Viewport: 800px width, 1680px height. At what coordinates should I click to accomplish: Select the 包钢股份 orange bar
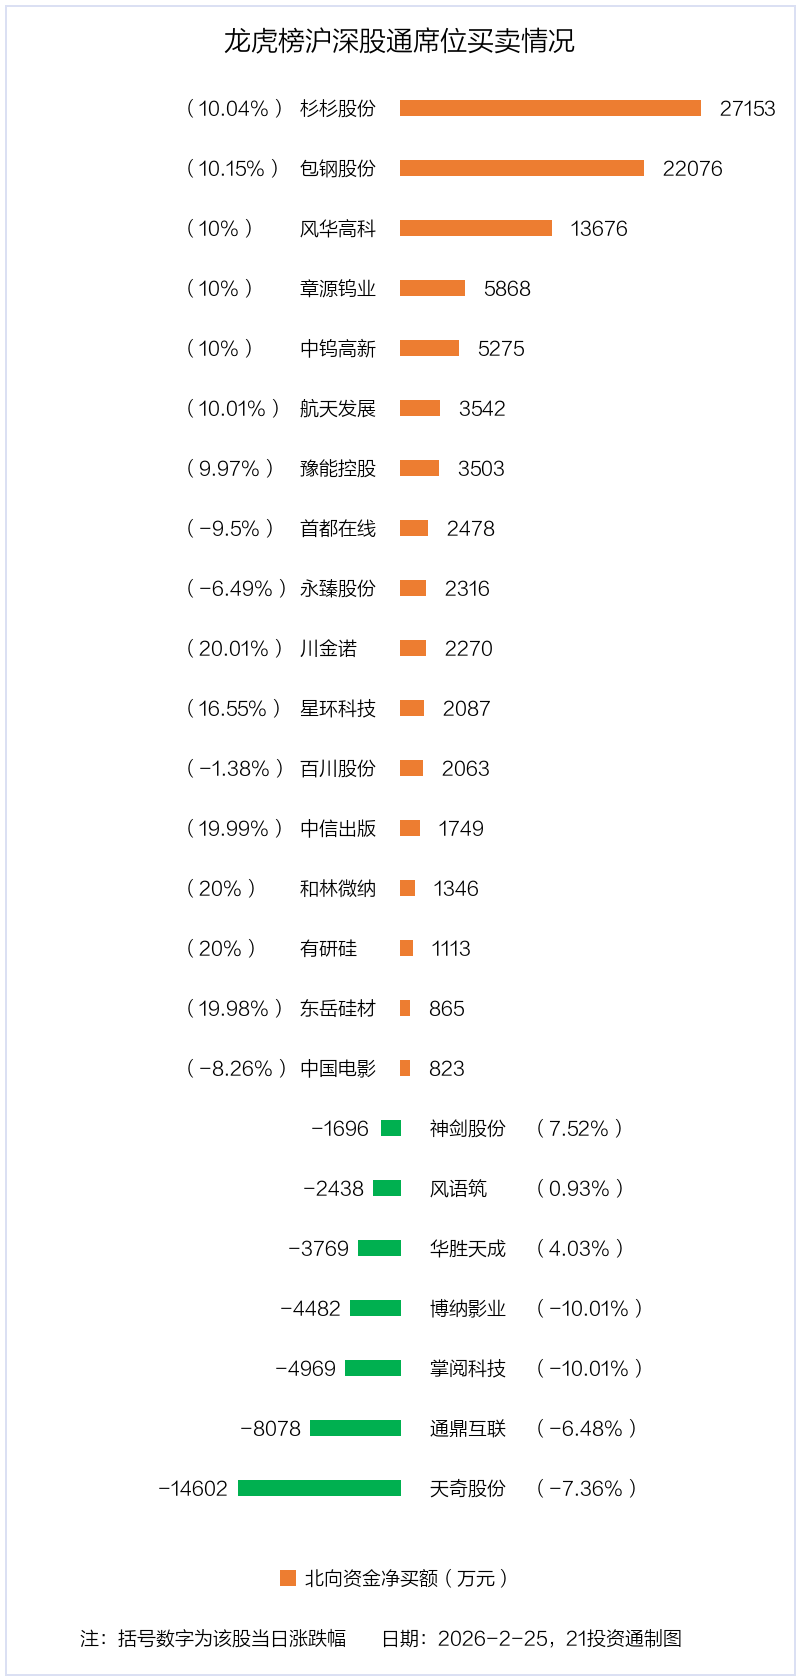[521, 168]
